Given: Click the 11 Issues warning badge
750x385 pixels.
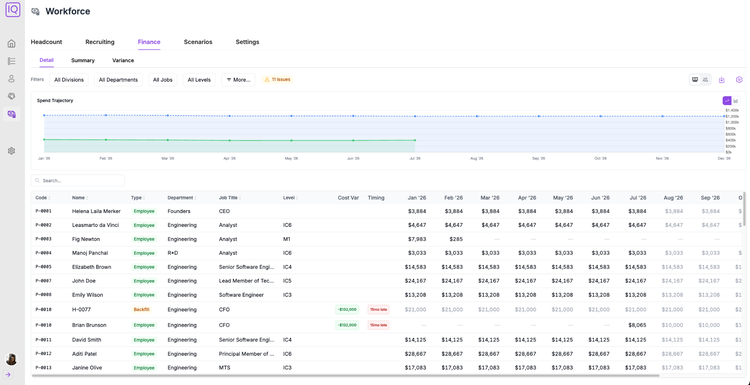Looking at the screenshot, I should [277, 79].
